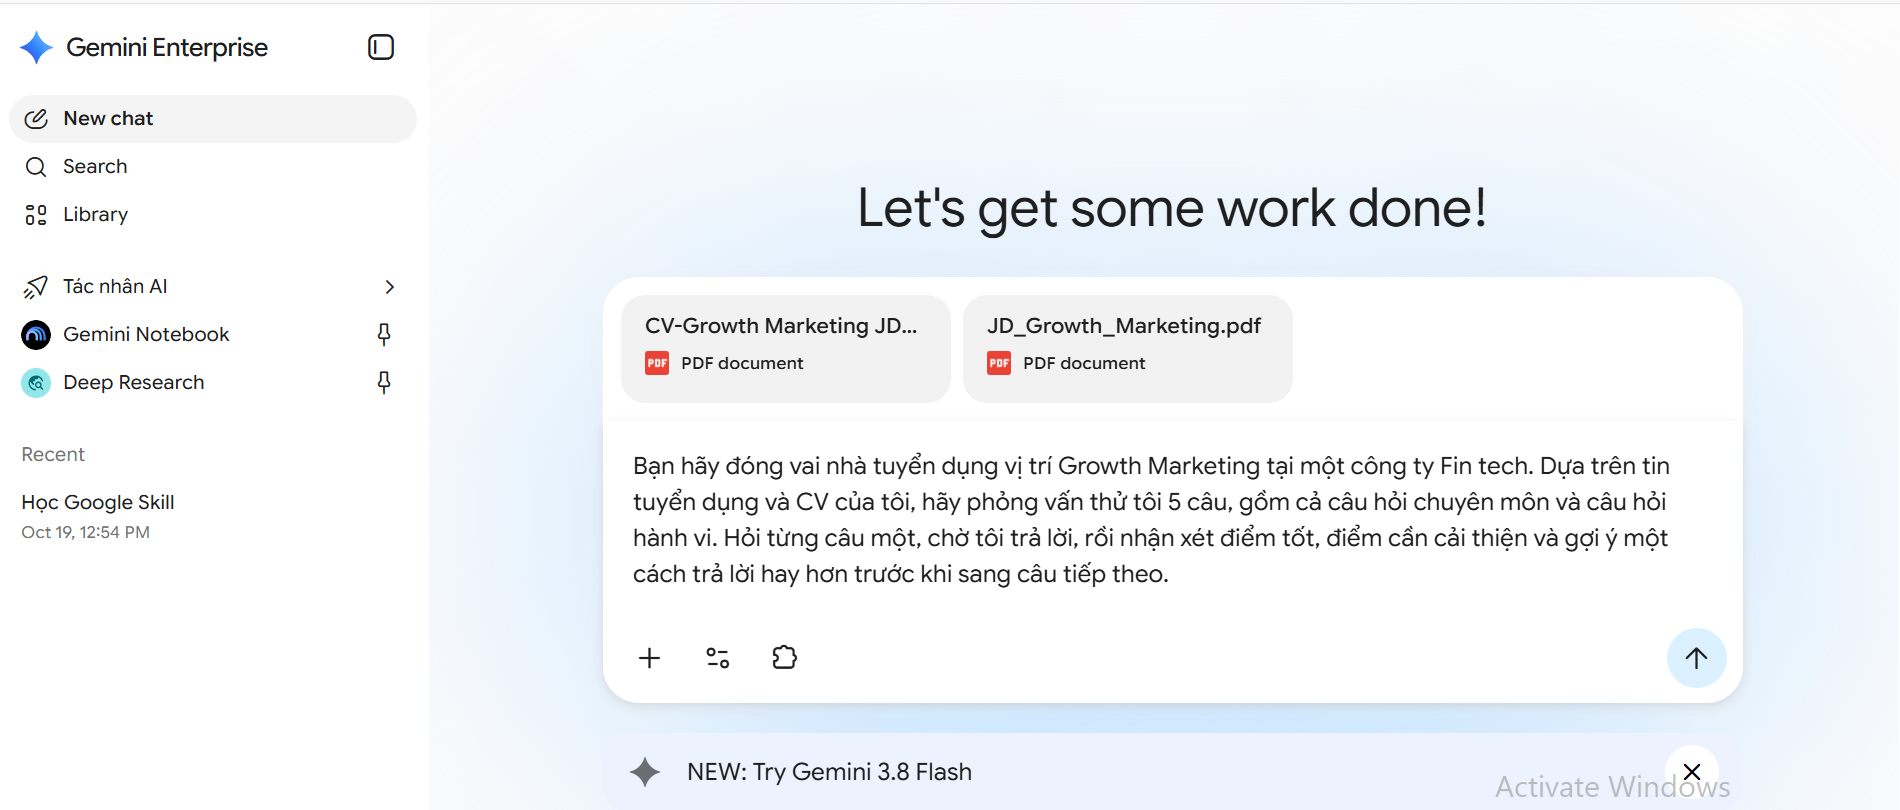Toggle pin for Deep Research
1900x810 pixels.
(384, 382)
